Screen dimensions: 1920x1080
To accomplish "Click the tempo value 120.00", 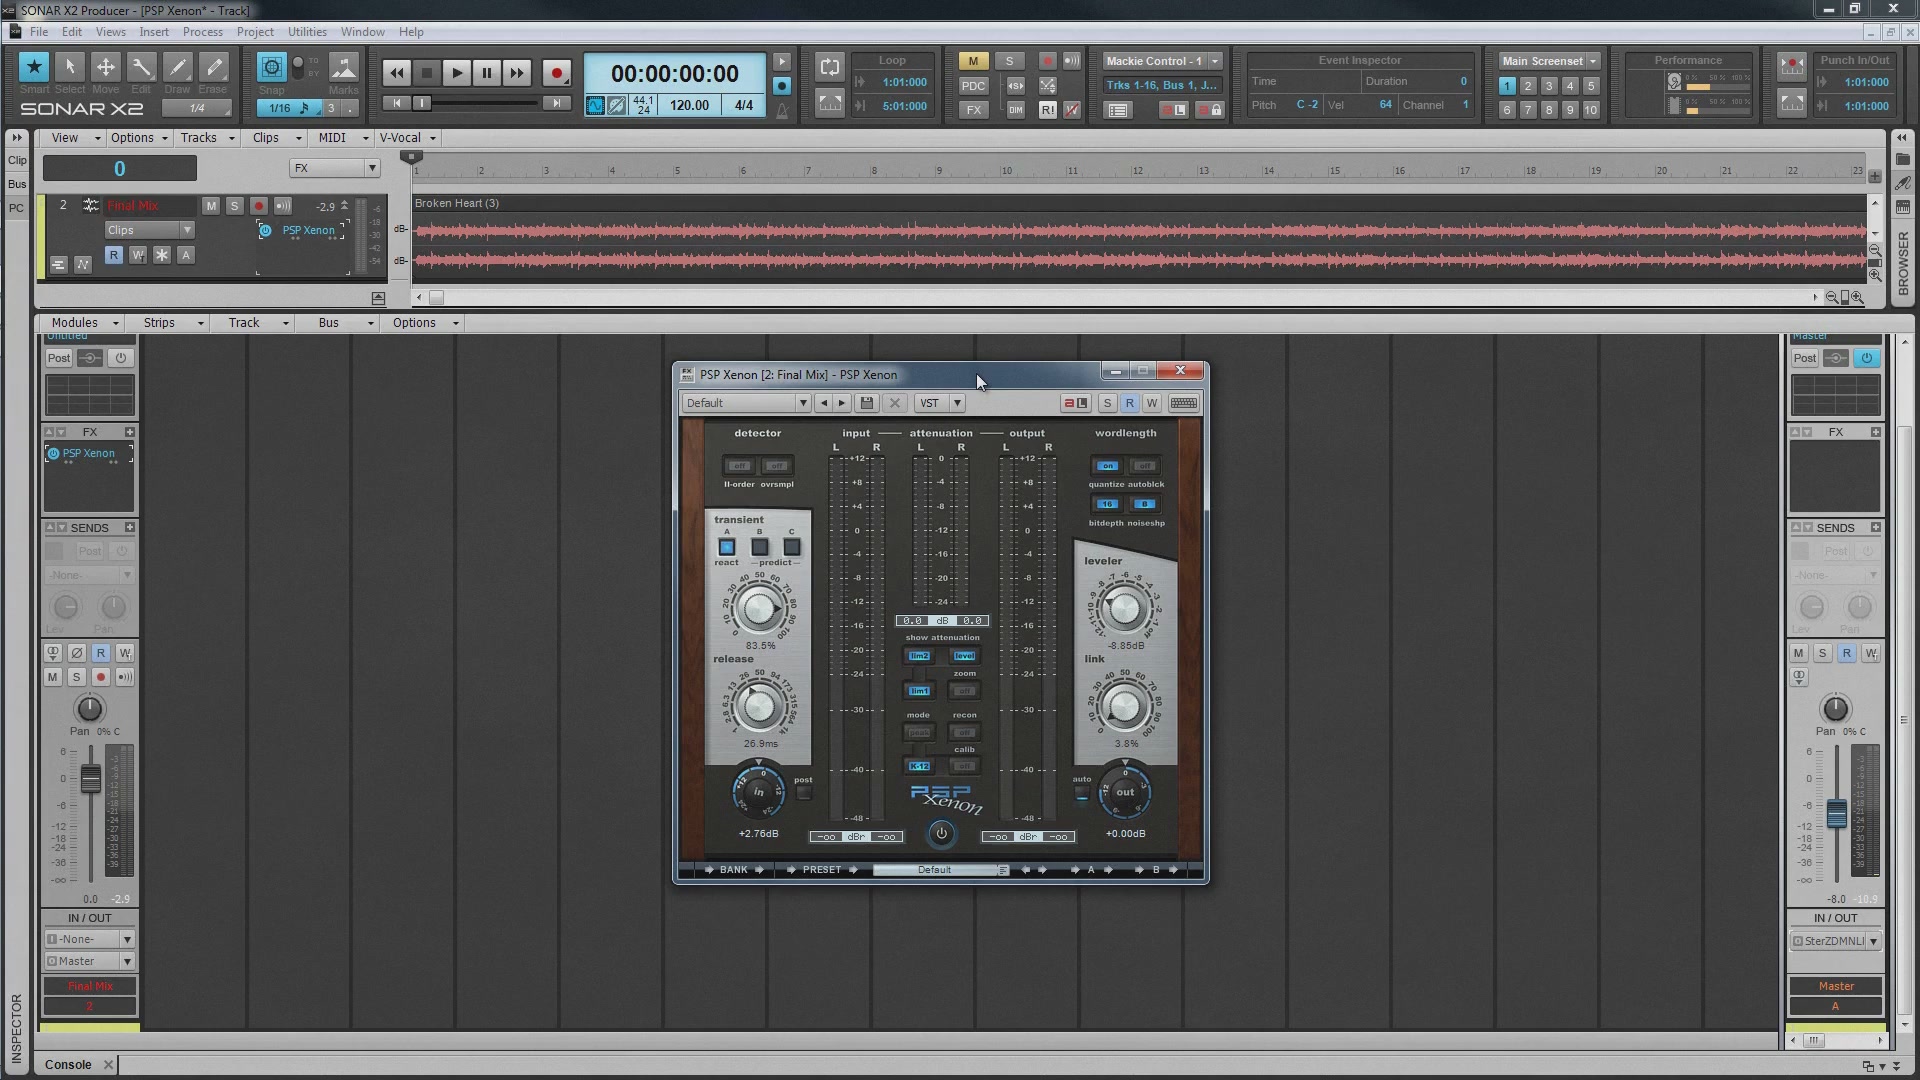I will pyautogui.click(x=689, y=106).
